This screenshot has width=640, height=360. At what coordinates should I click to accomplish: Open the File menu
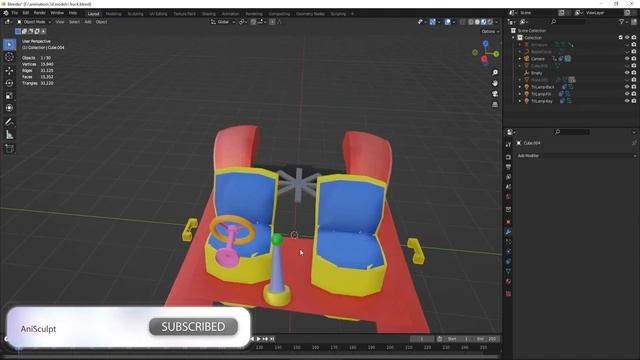point(15,13)
